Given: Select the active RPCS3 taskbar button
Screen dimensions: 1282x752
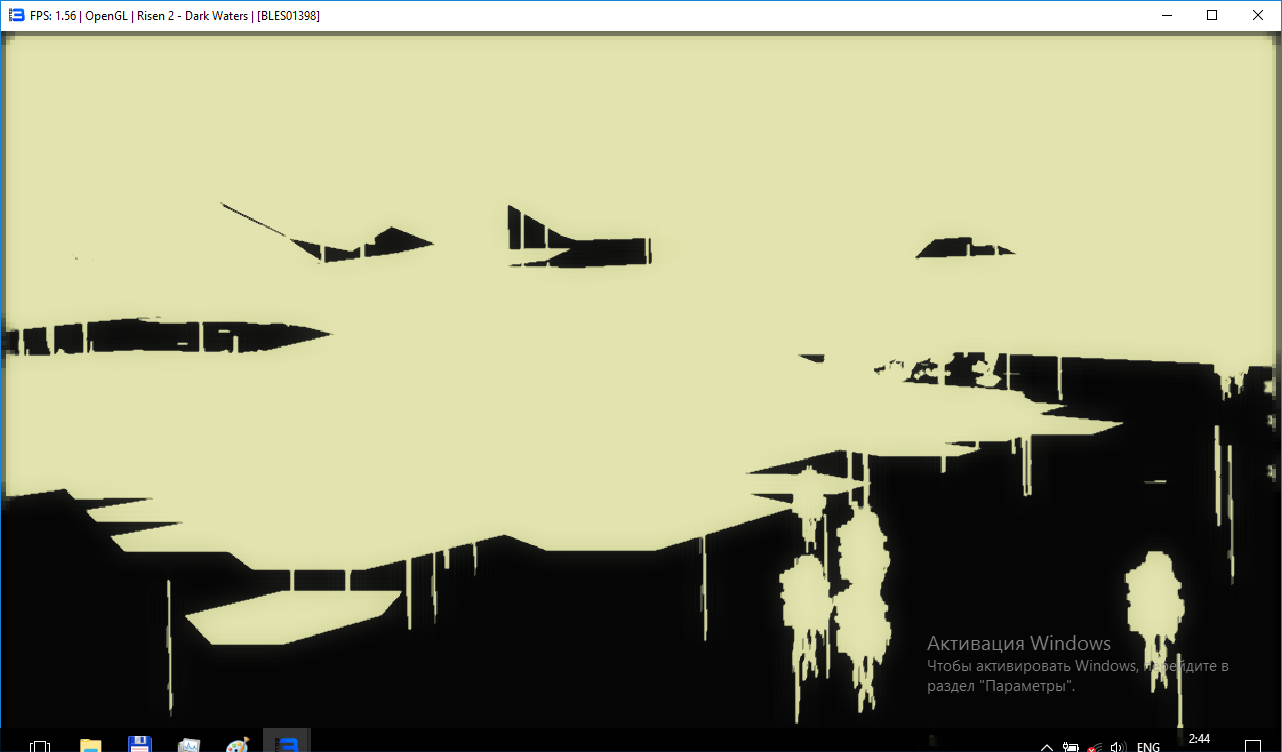Looking at the screenshot, I should click(287, 741).
